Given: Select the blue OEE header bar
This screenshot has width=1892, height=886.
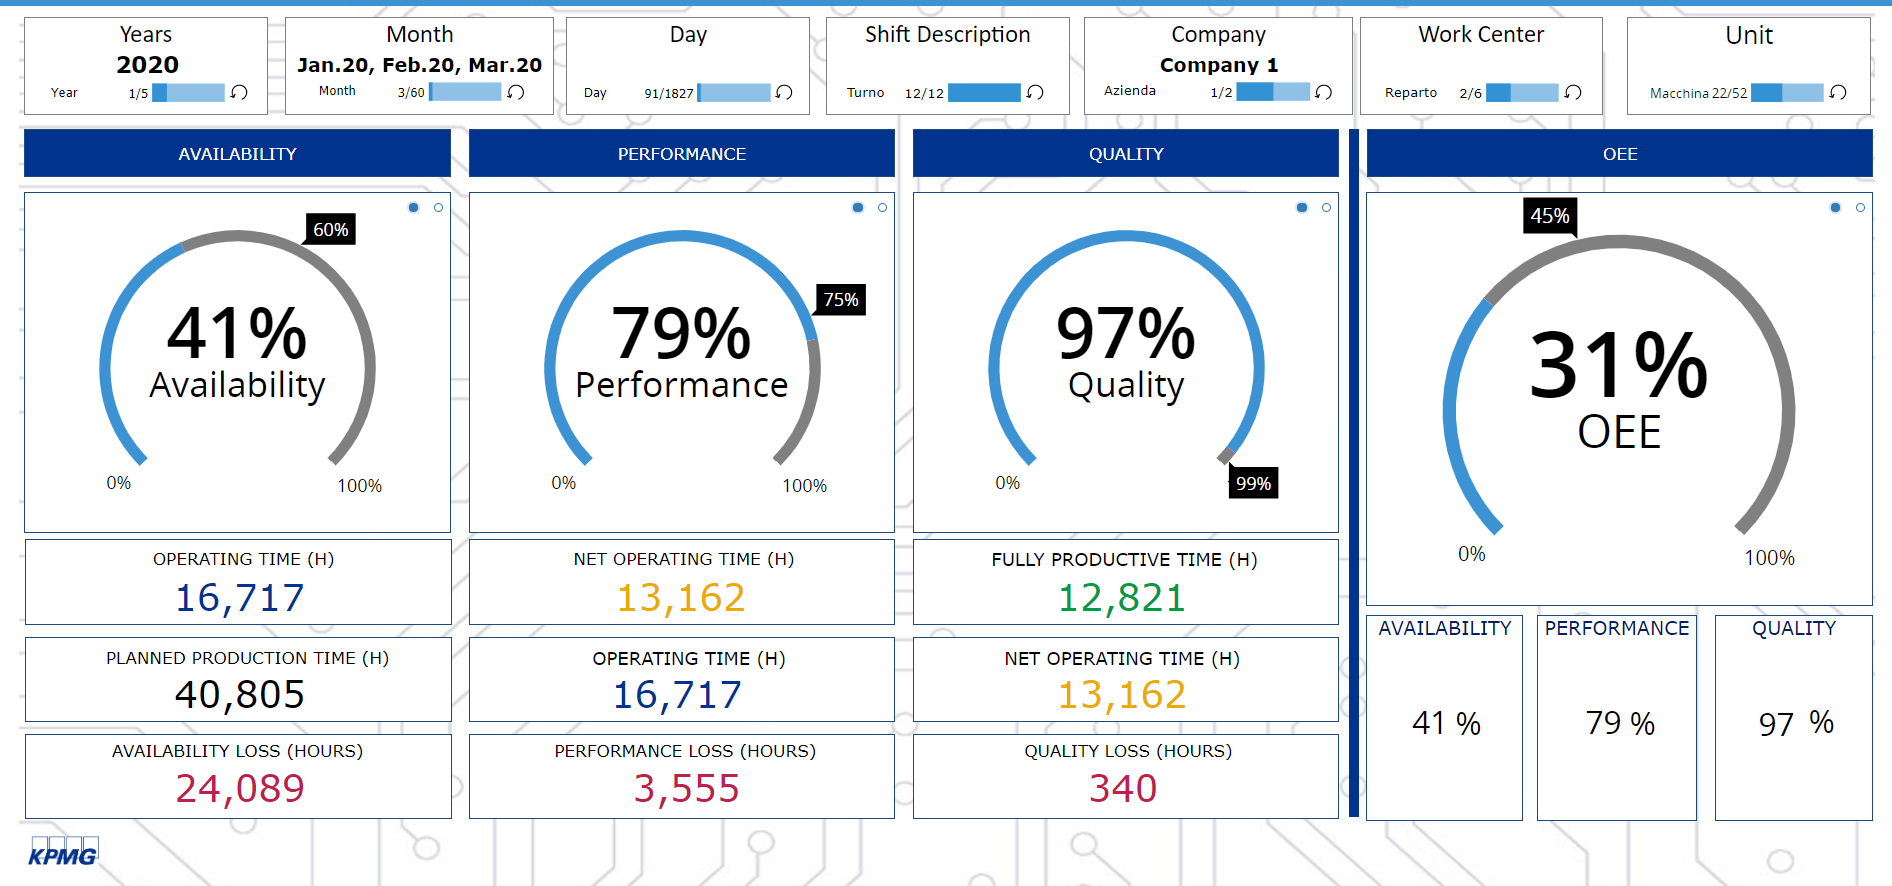Looking at the screenshot, I should (1619, 154).
